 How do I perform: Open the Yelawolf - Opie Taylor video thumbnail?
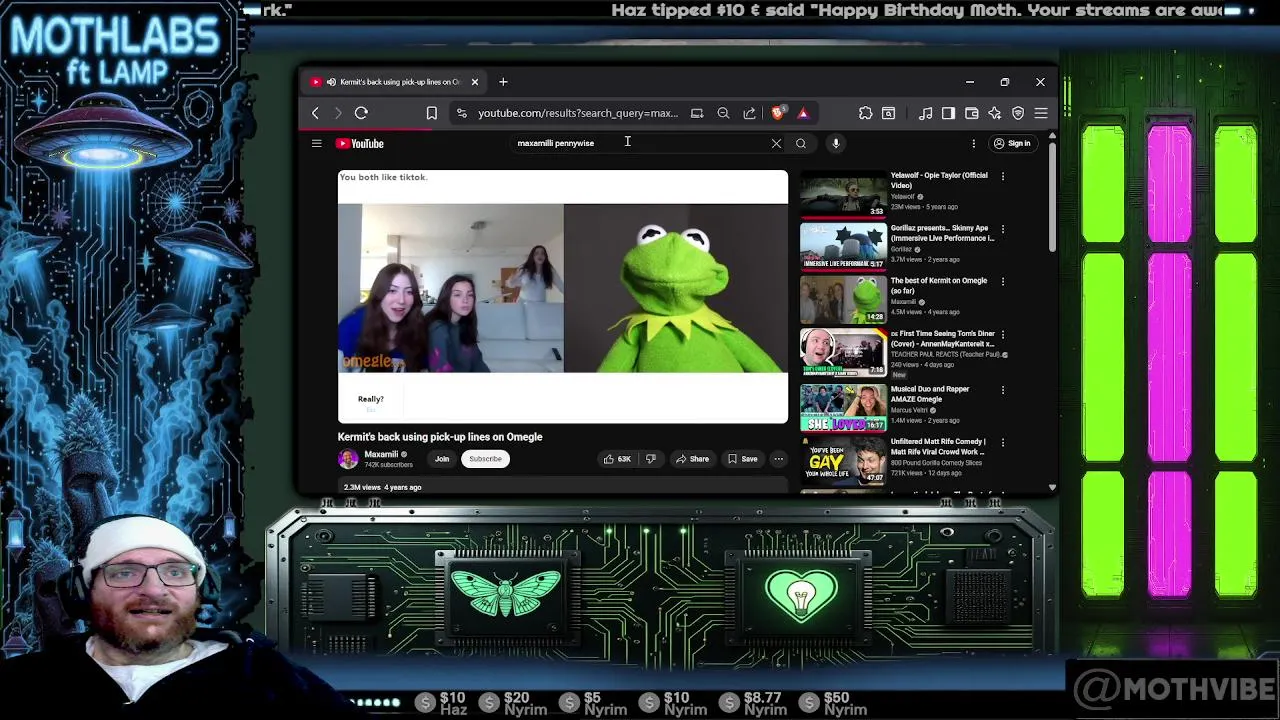click(842, 194)
